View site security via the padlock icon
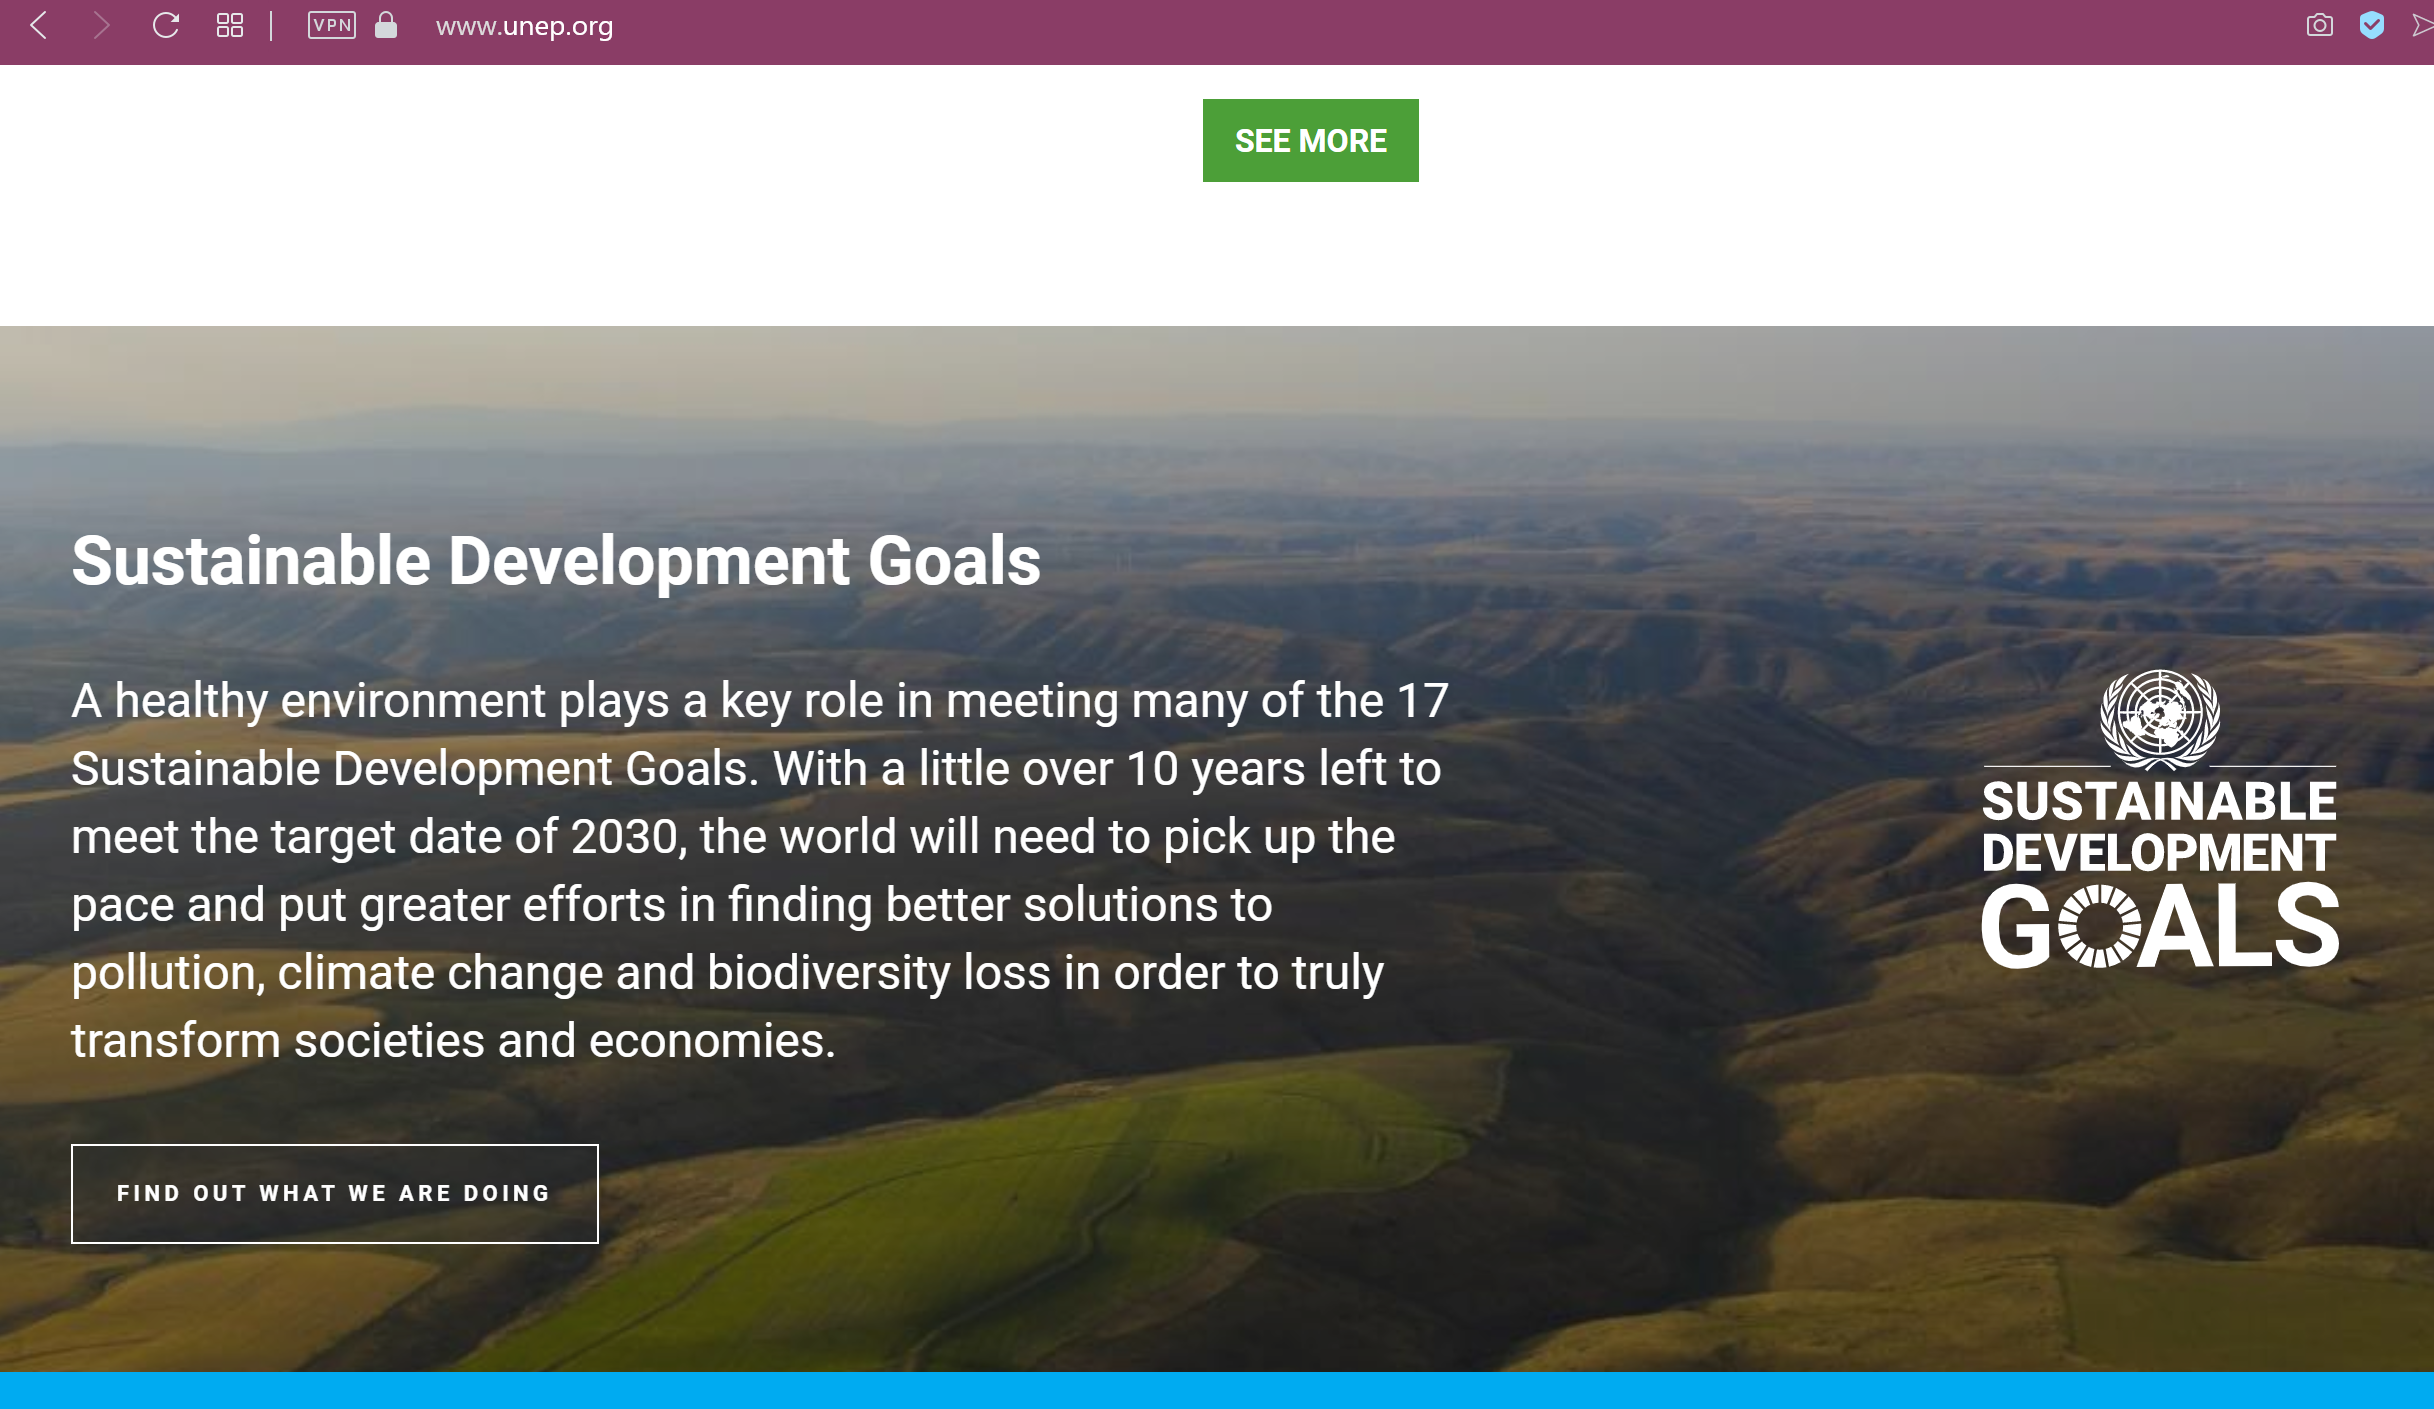Image resolution: width=2434 pixels, height=1409 pixels. coord(386,25)
